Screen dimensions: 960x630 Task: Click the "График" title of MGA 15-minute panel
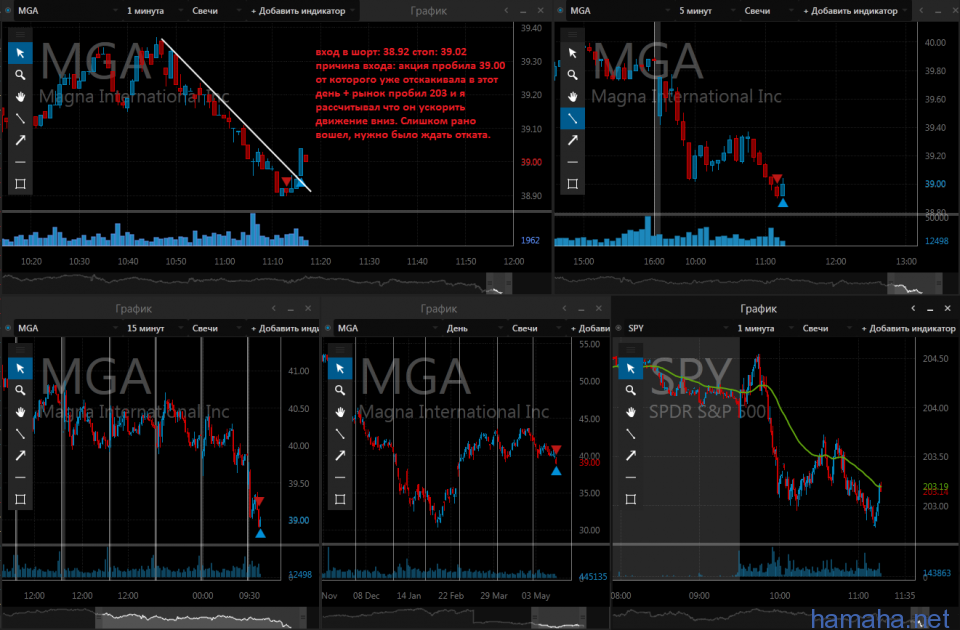click(x=133, y=309)
